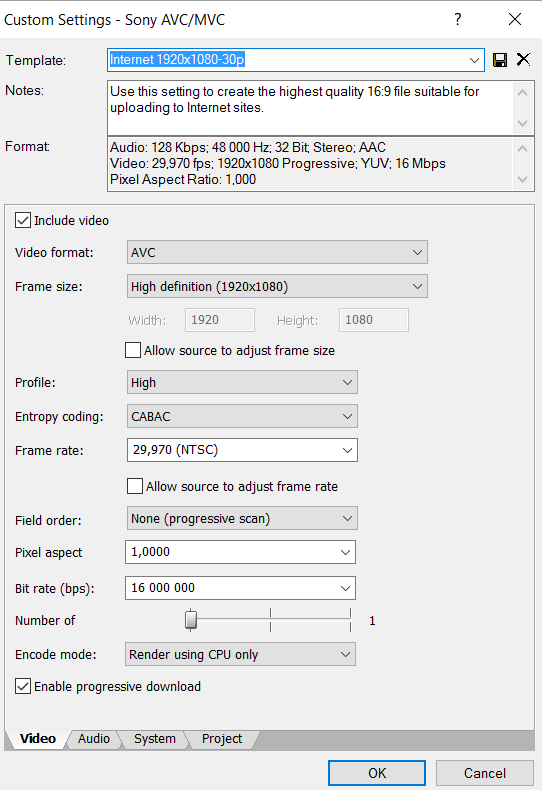Click the Height field showing 1080
This screenshot has width=542, height=790.
pos(374,320)
